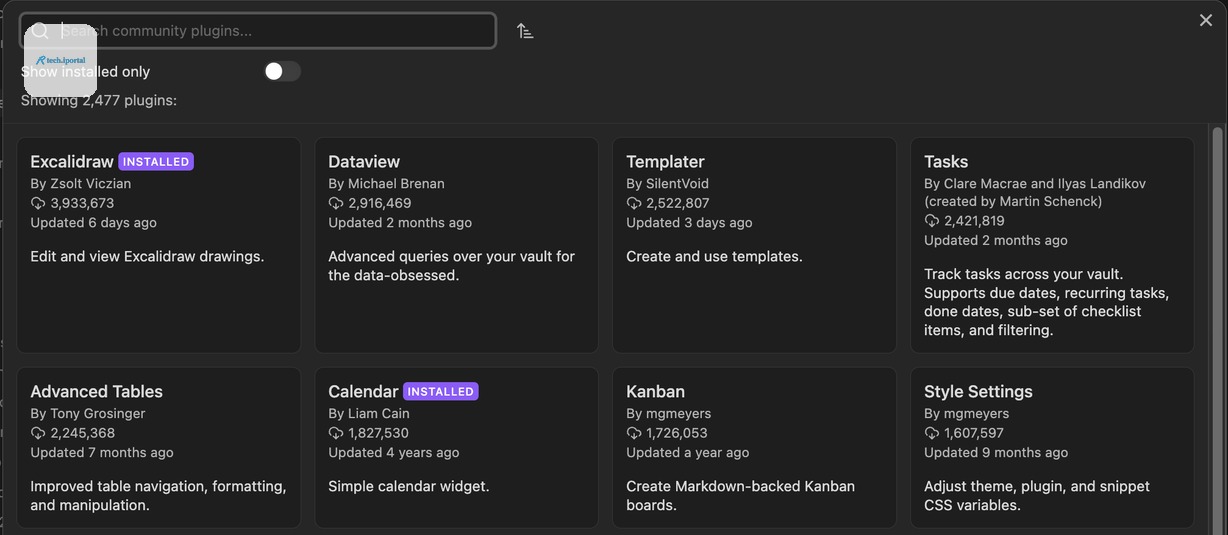Click the INSTALLED badge on Calendar

(441, 391)
